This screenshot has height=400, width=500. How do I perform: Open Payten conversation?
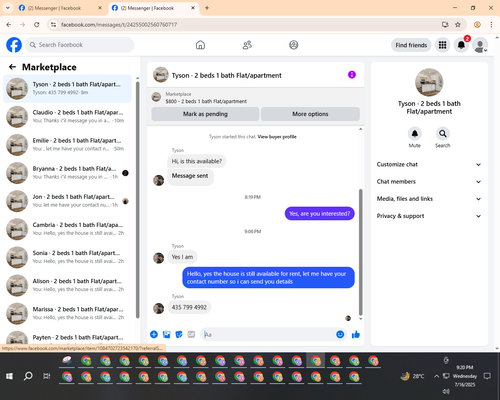(x=67, y=337)
